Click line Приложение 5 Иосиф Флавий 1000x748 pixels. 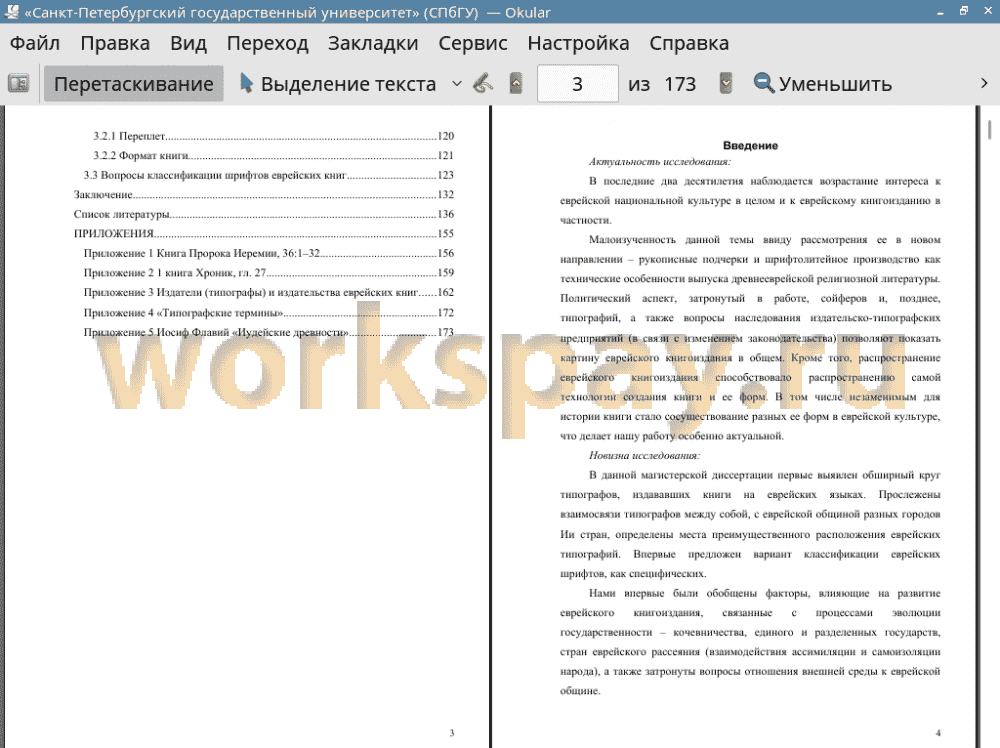[268, 332]
